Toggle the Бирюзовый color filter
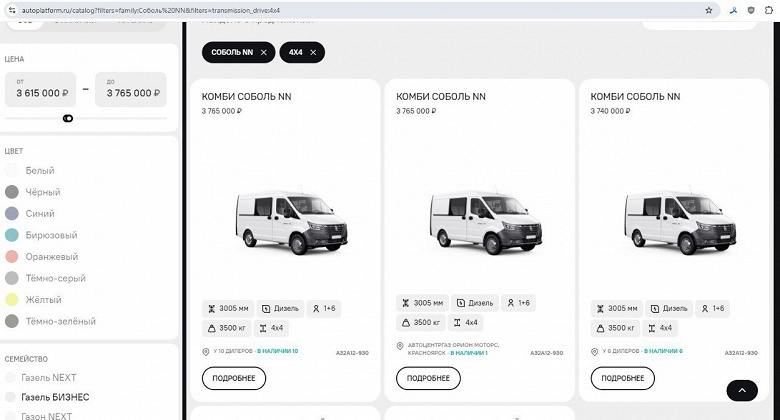This screenshot has width=780, height=420. tap(12, 235)
